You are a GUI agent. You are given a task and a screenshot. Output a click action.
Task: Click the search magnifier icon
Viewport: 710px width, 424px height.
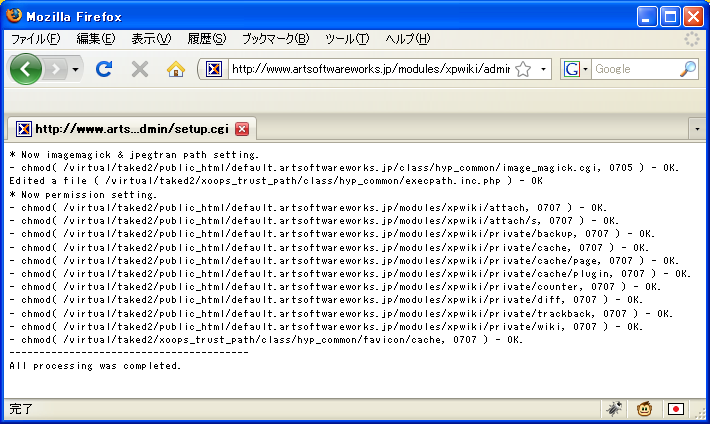pos(688,69)
